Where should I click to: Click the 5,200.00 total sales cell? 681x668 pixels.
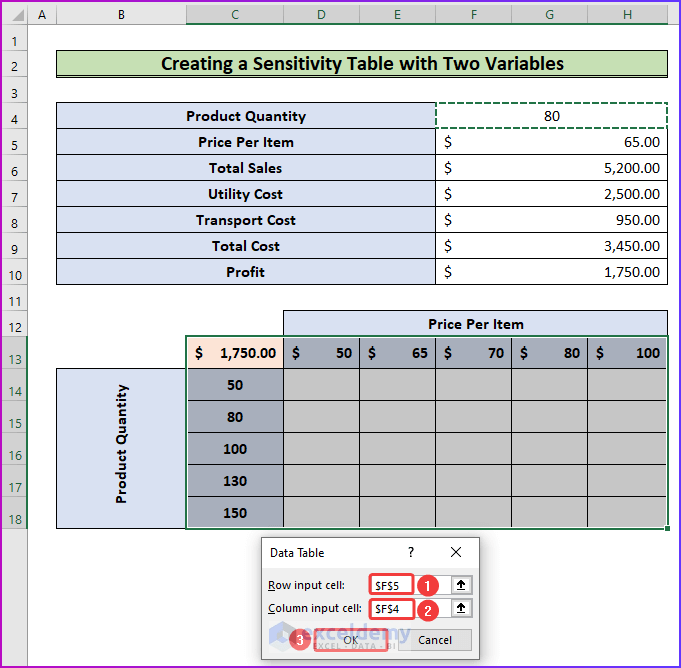point(552,168)
